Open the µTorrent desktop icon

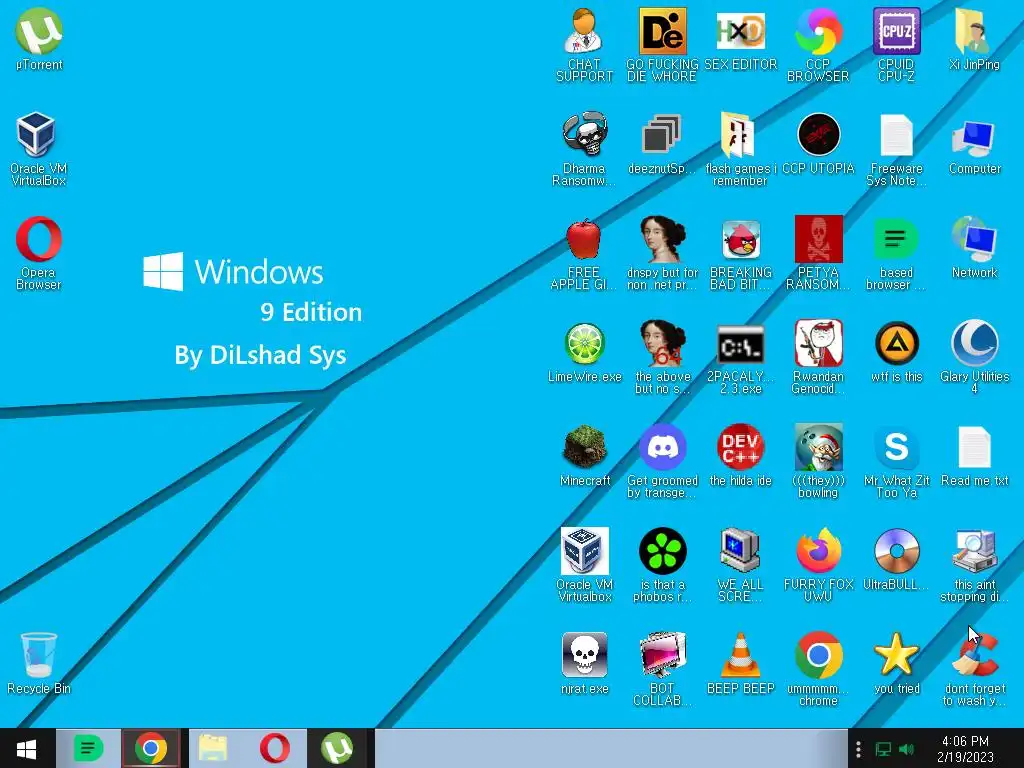[x=39, y=31]
